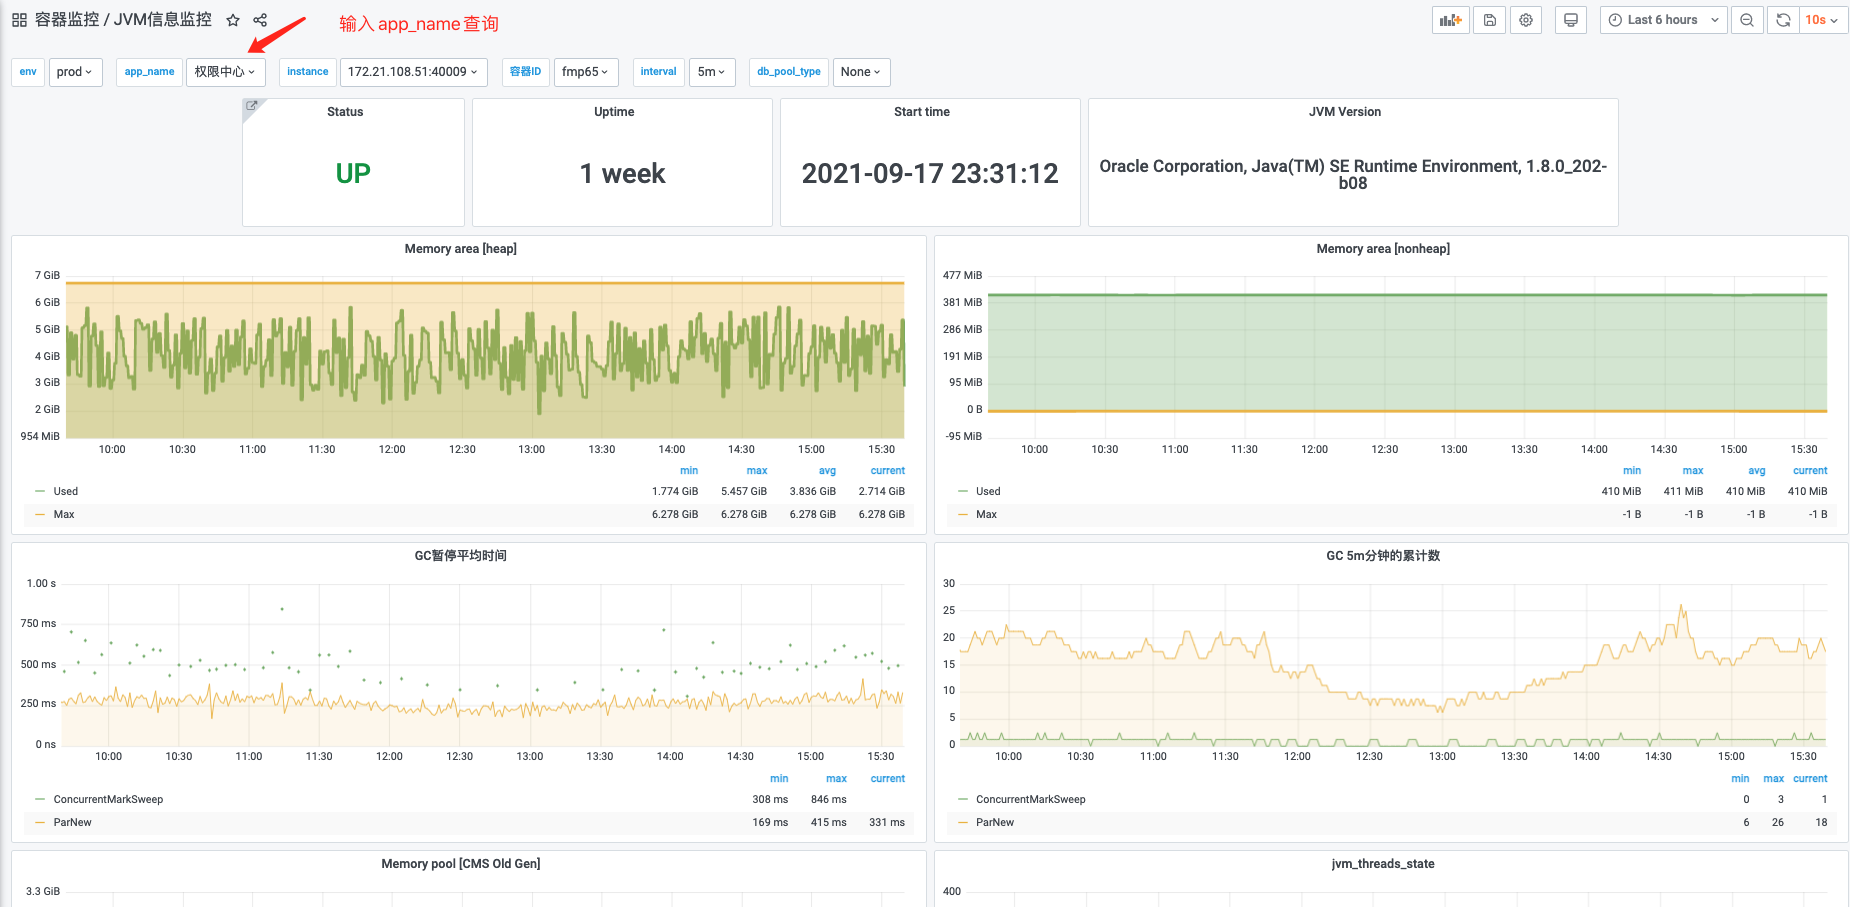Viewport: 1850px width, 907px height.
Task: Zoom out the time range
Action: (1747, 20)
